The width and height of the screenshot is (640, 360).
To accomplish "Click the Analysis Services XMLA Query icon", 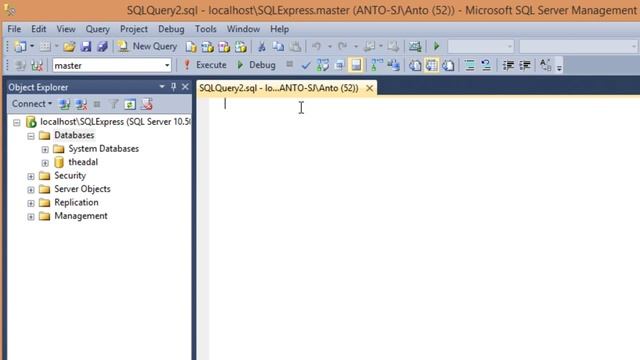I will pos(240,47).
